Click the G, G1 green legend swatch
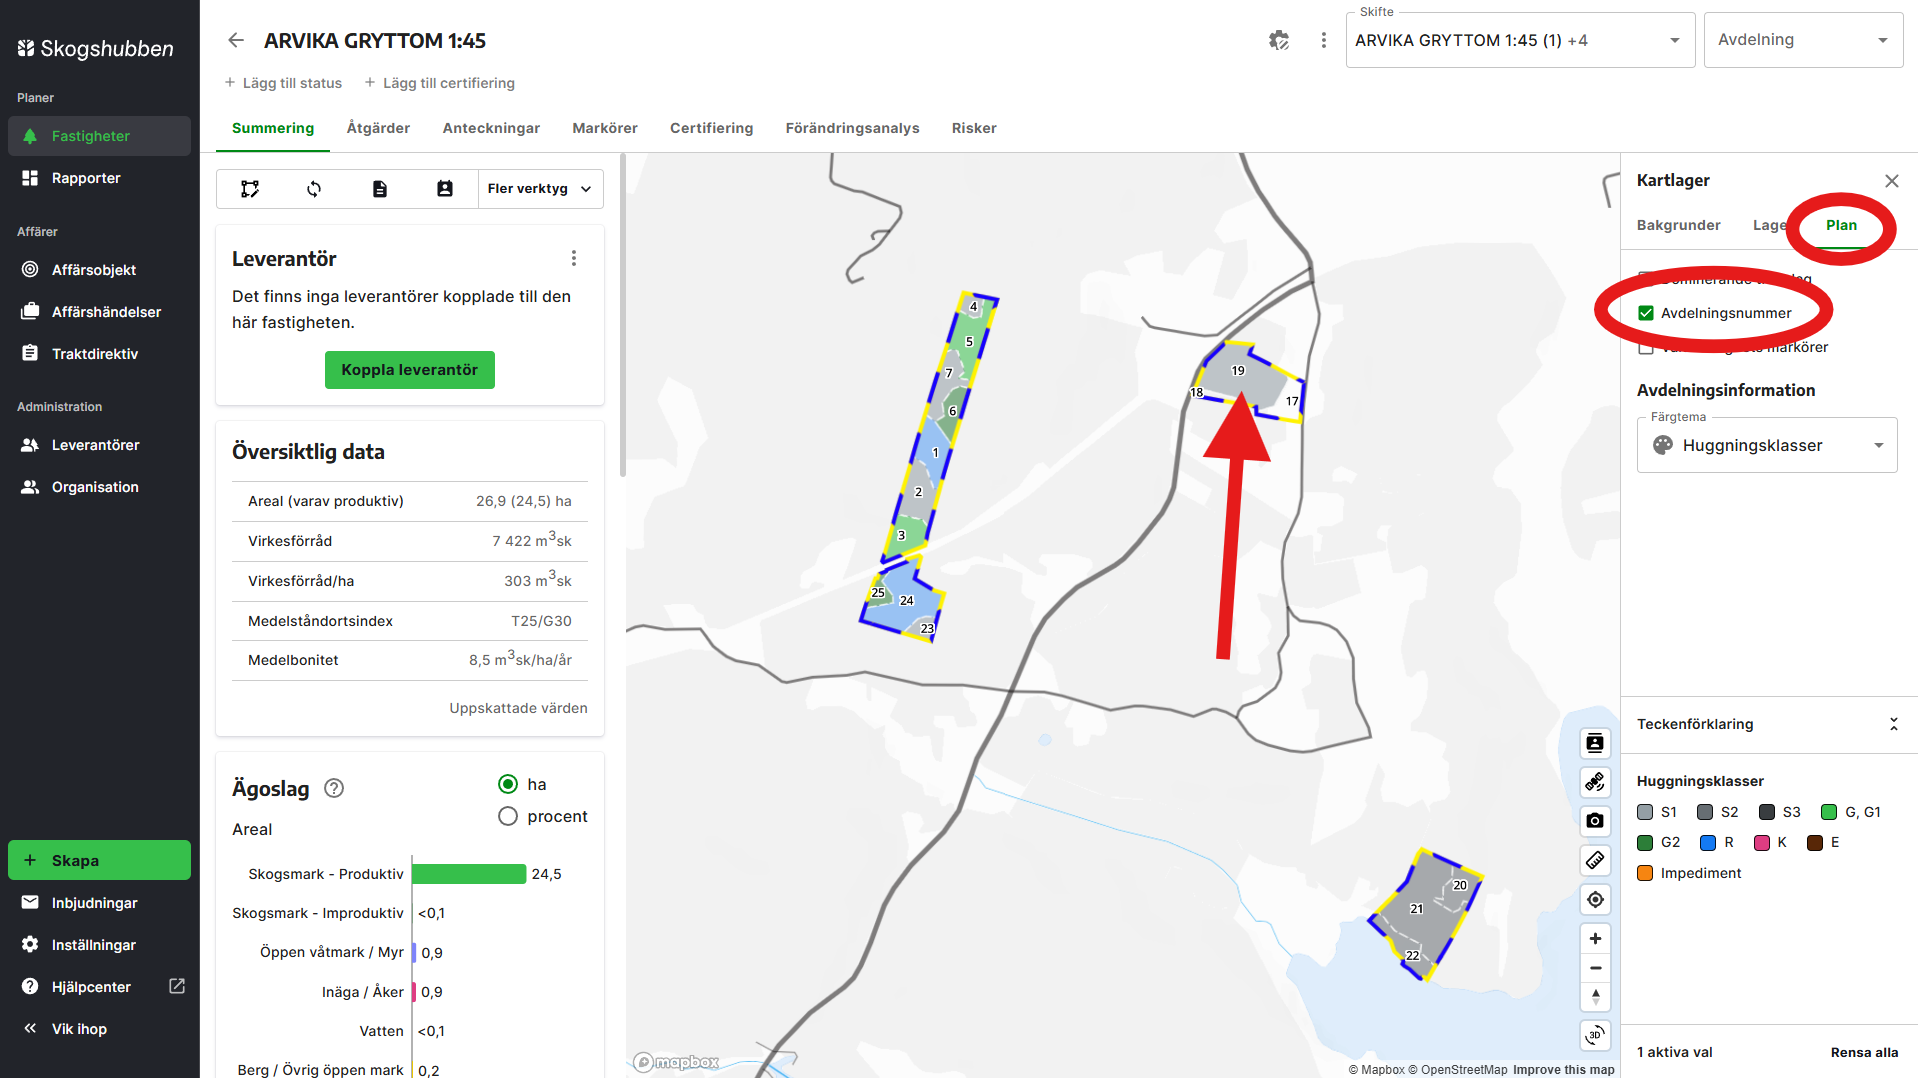This screenshot has width=1918, height=1078. (1828, 812)
